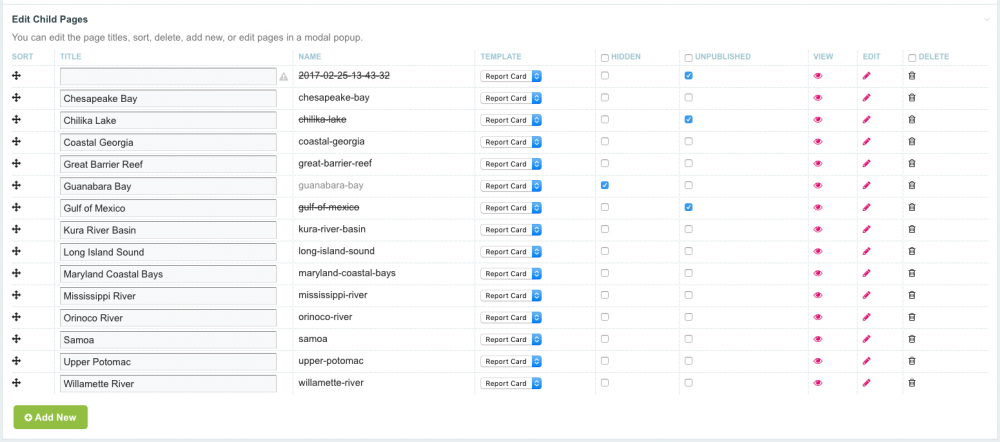
Task: Open template dropdown for Maryland Coastal Bays
Action: click(x=510, y=274)
